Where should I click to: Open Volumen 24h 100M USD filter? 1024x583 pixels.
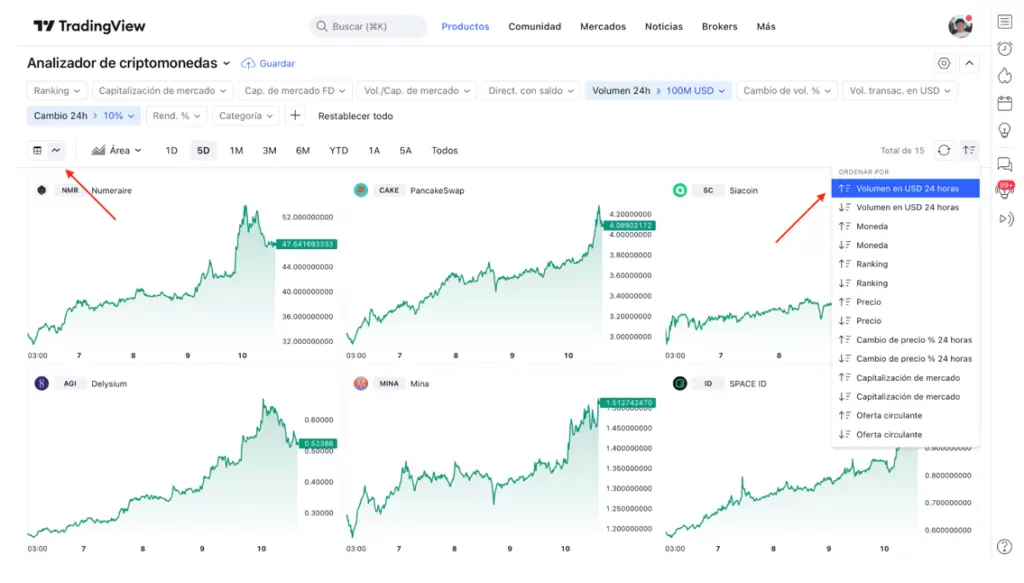[x=658, y=91]
